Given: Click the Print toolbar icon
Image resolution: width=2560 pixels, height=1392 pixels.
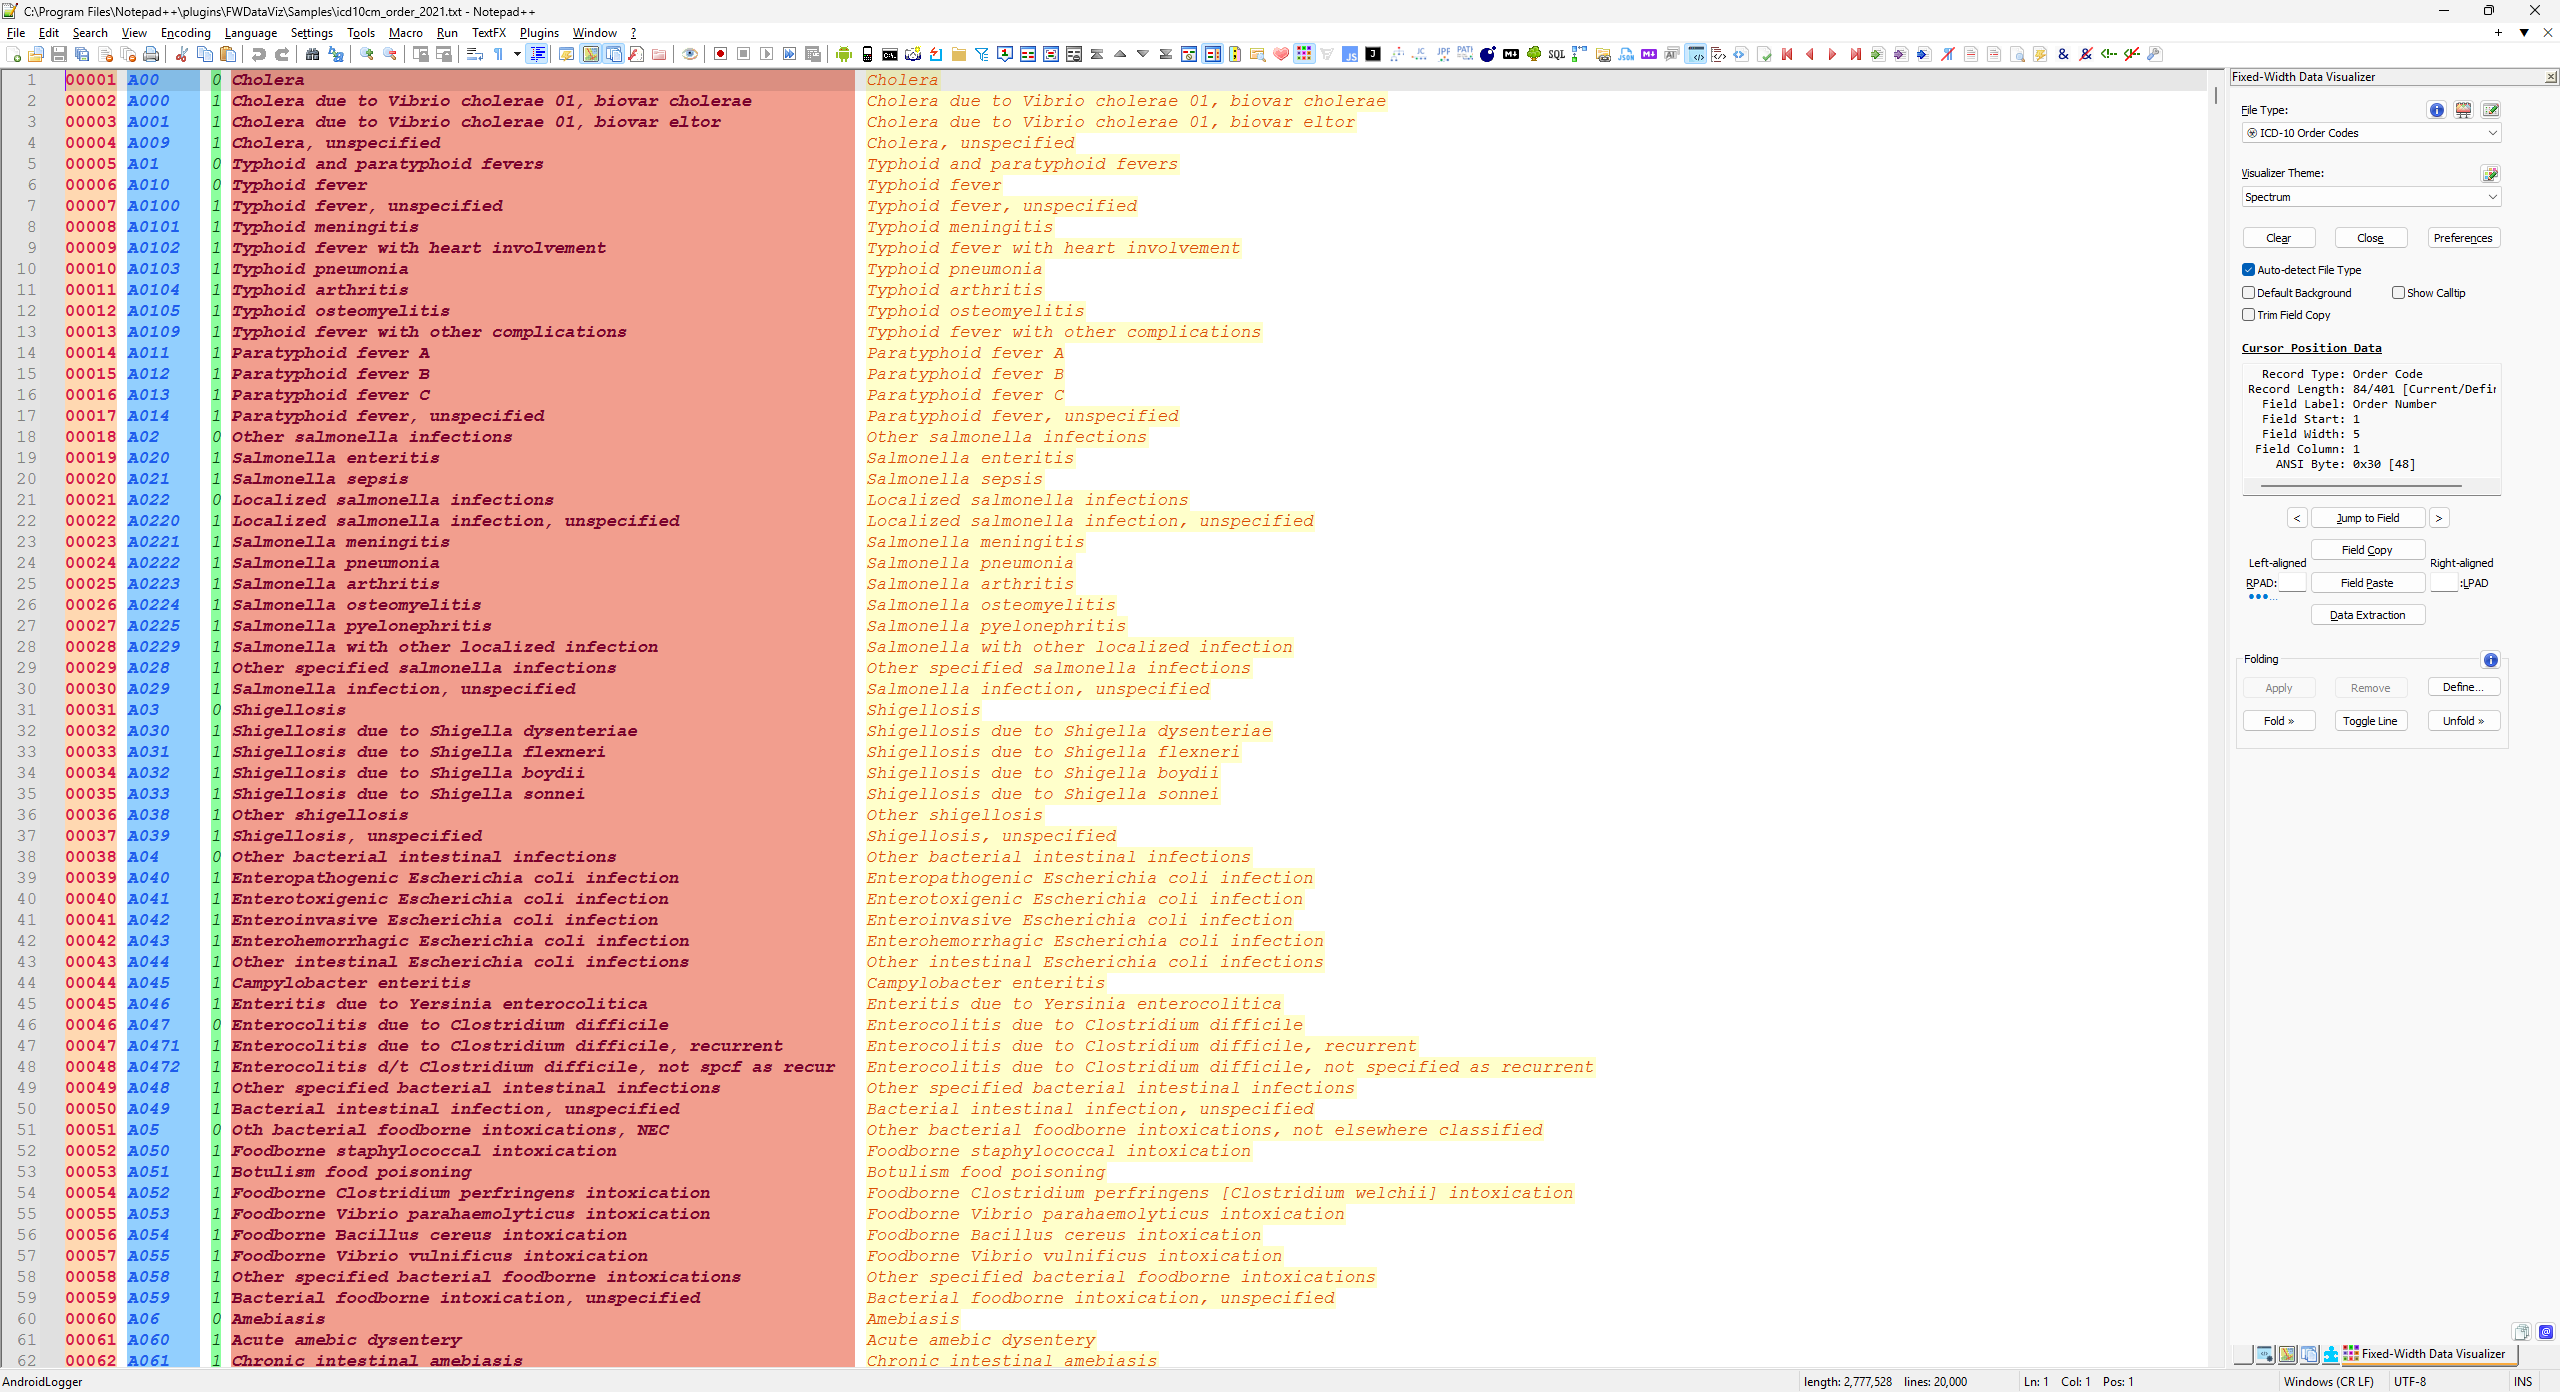Looking at the screenshot, I should click(x=151, y=54).
